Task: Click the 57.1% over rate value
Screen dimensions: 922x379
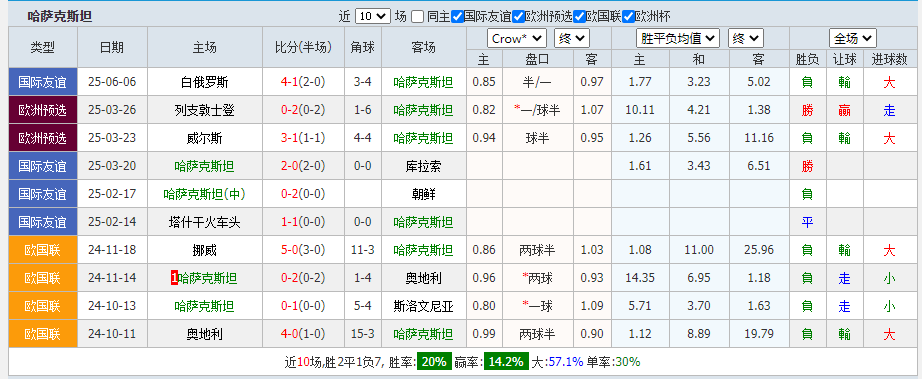Action: 566,362
